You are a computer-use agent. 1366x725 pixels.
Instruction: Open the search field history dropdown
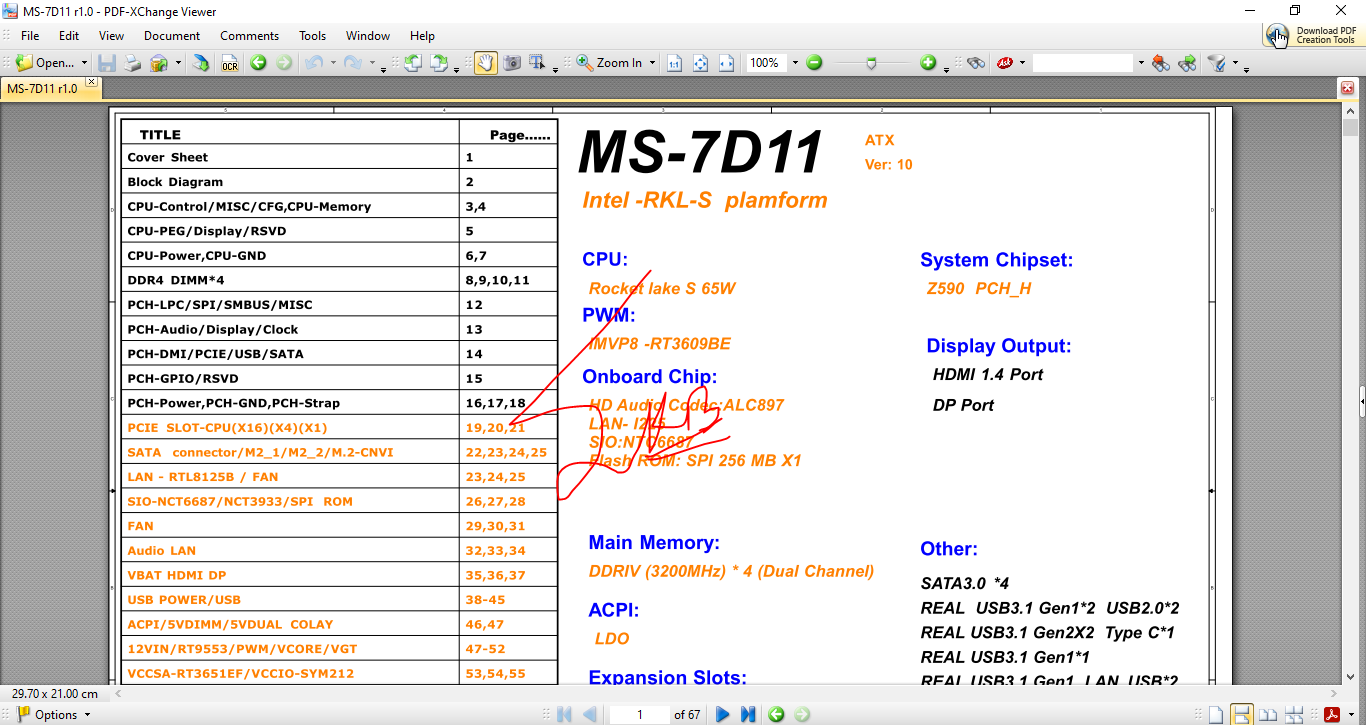click(1141, 63)
